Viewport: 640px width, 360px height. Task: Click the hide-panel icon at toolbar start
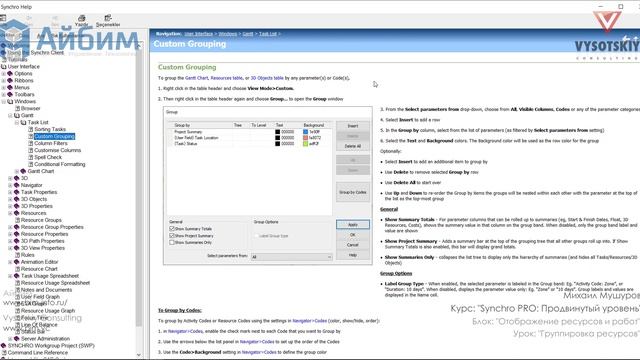tap(3, 18)
